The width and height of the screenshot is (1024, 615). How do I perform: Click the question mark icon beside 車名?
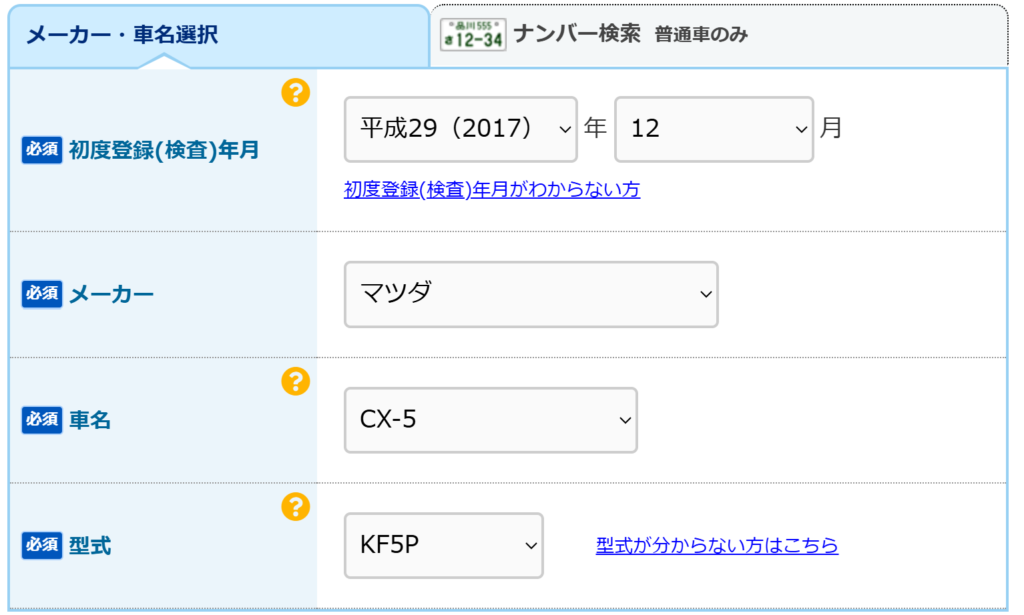pyautogui.click(x=295, y=381)
